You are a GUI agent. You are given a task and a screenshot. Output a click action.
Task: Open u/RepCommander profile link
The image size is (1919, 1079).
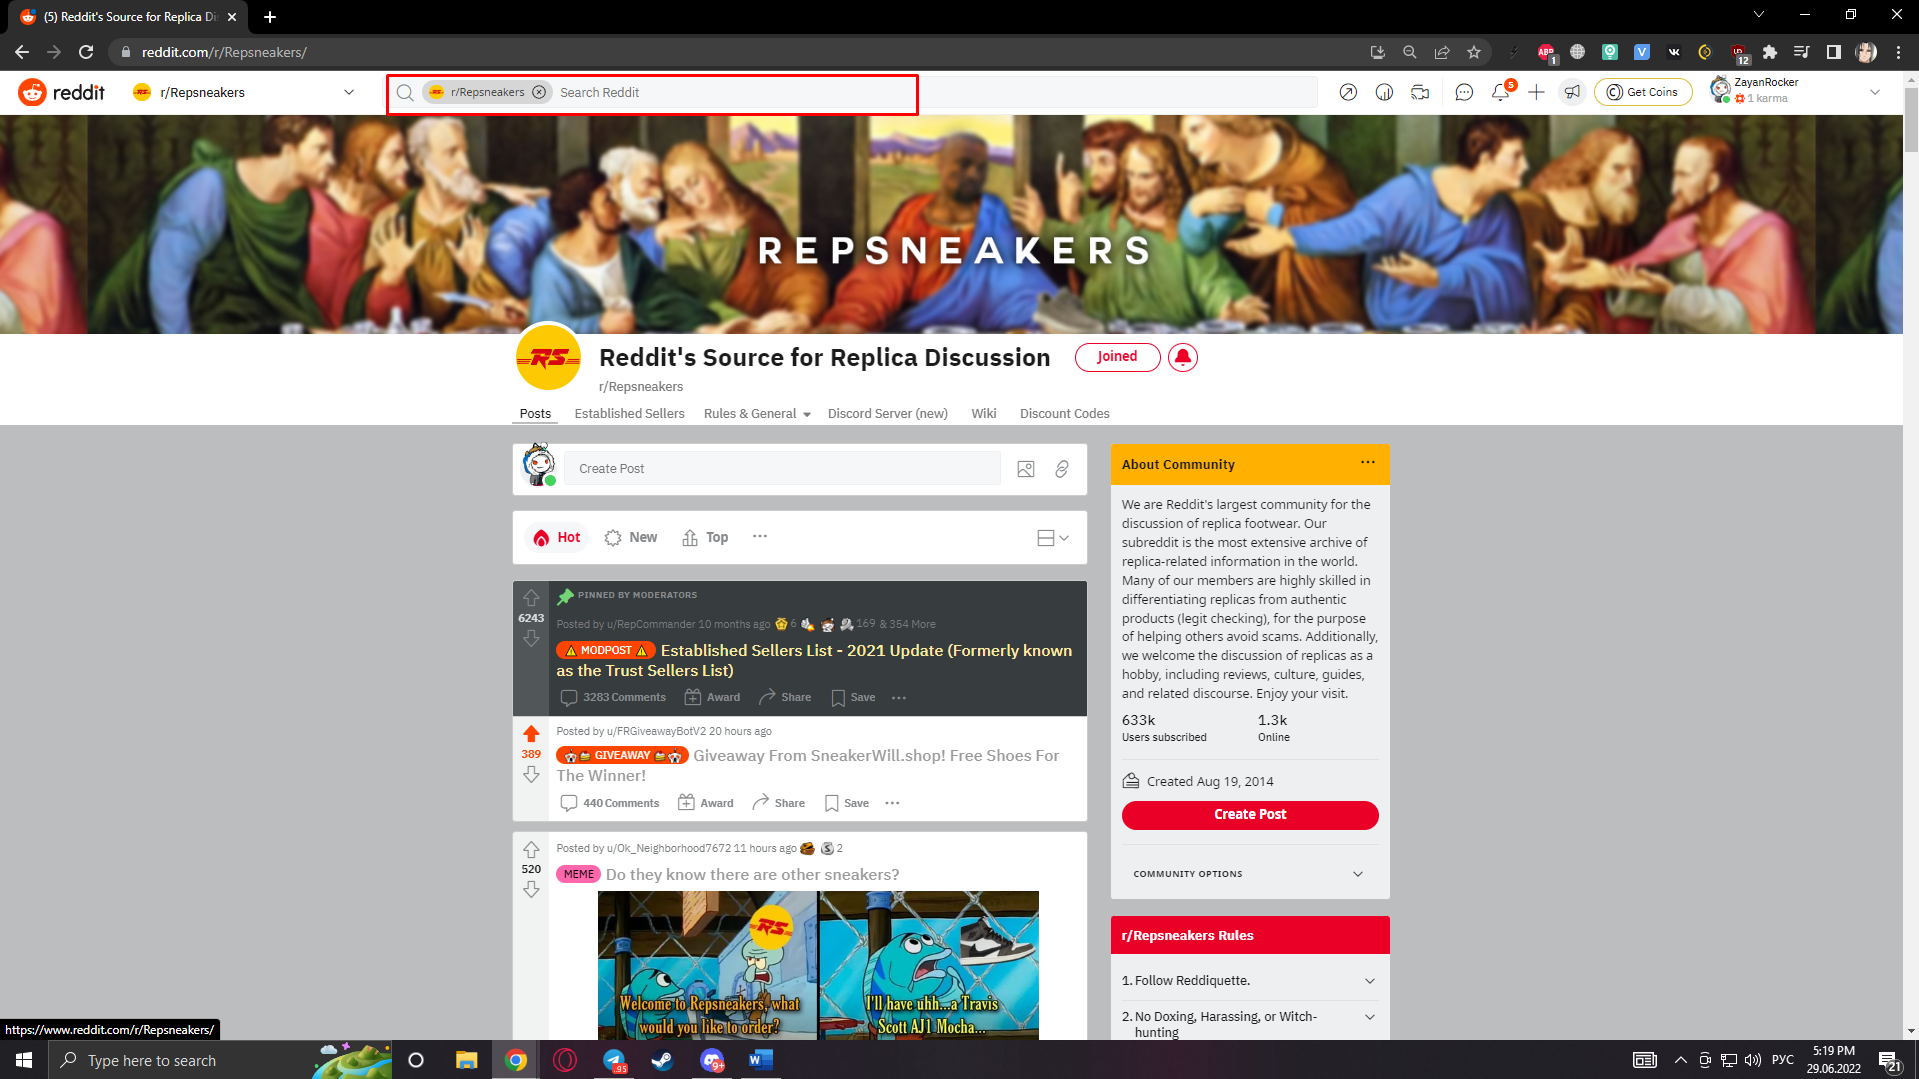[650, 624]
